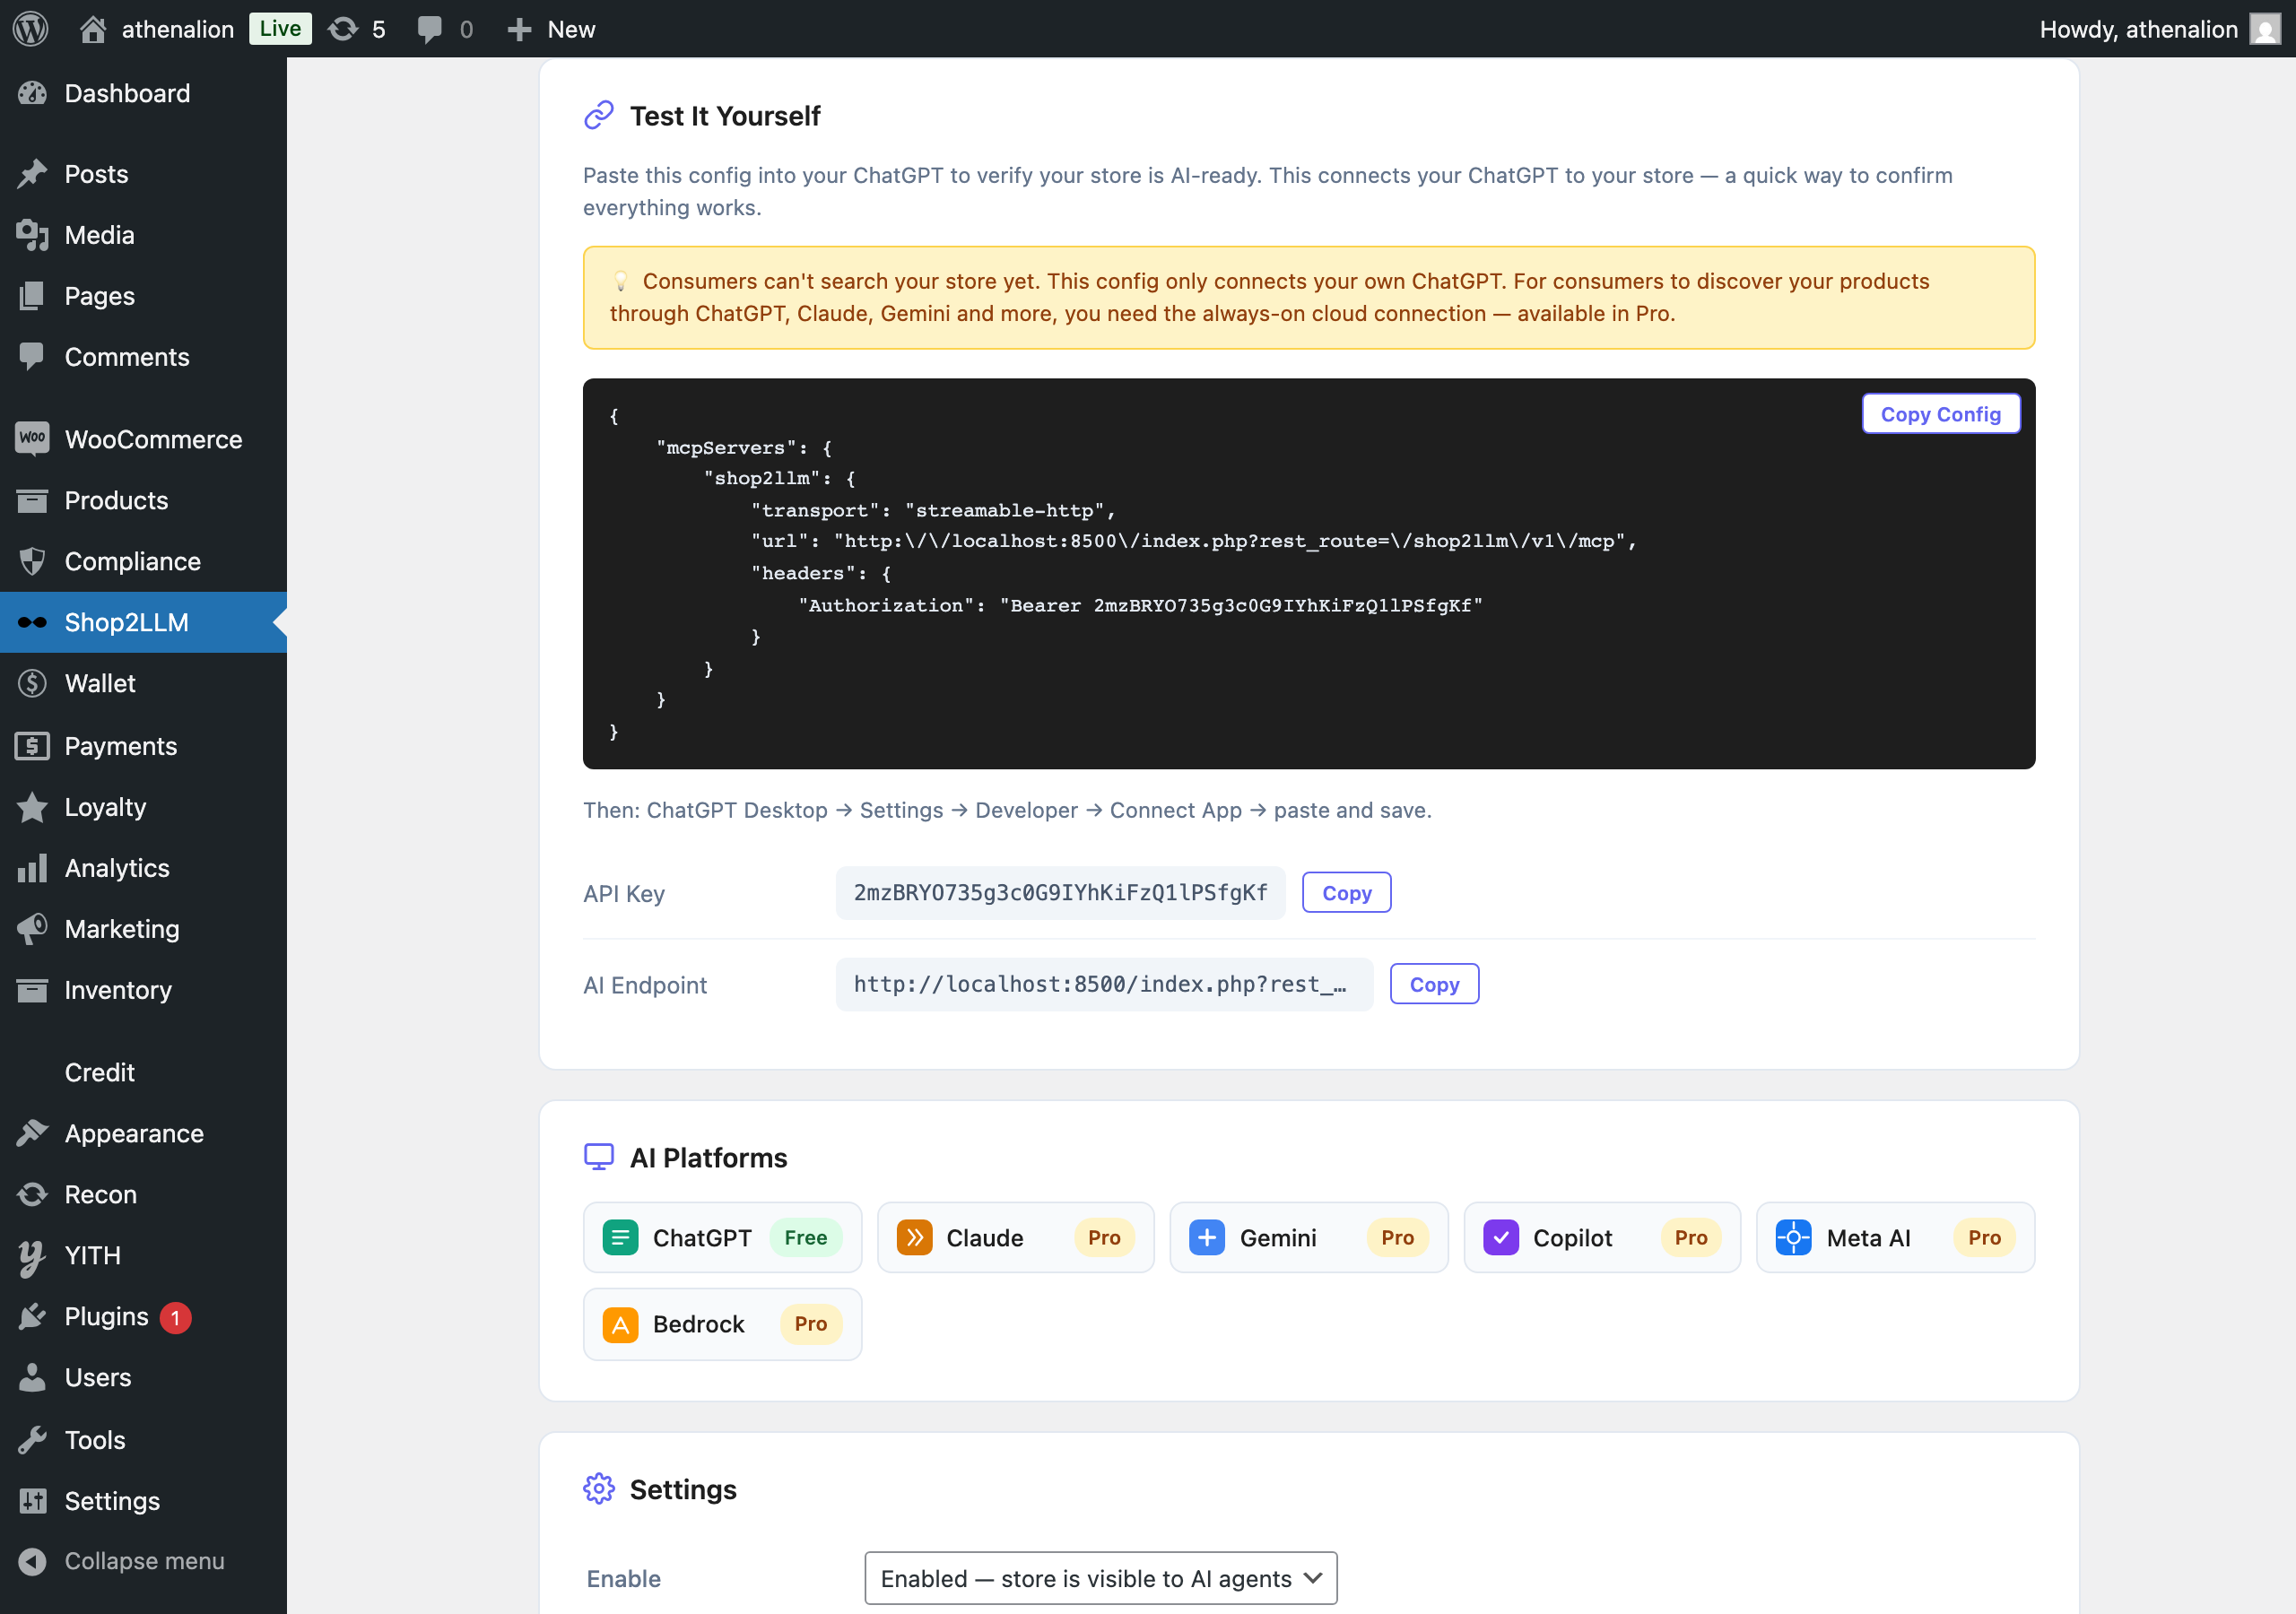
Task: Click the Dashboard gauge icon
Action: (32, 93)
